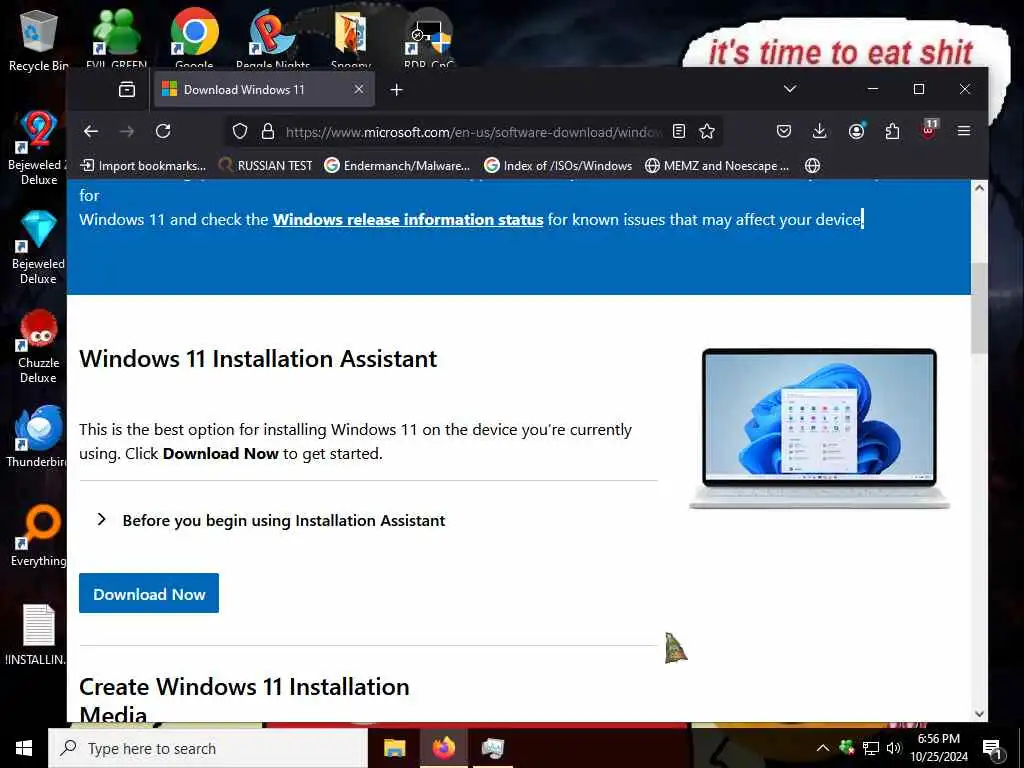Reload the current page
This screenshot has height=768, width=1024.
[x=163, y=131]
